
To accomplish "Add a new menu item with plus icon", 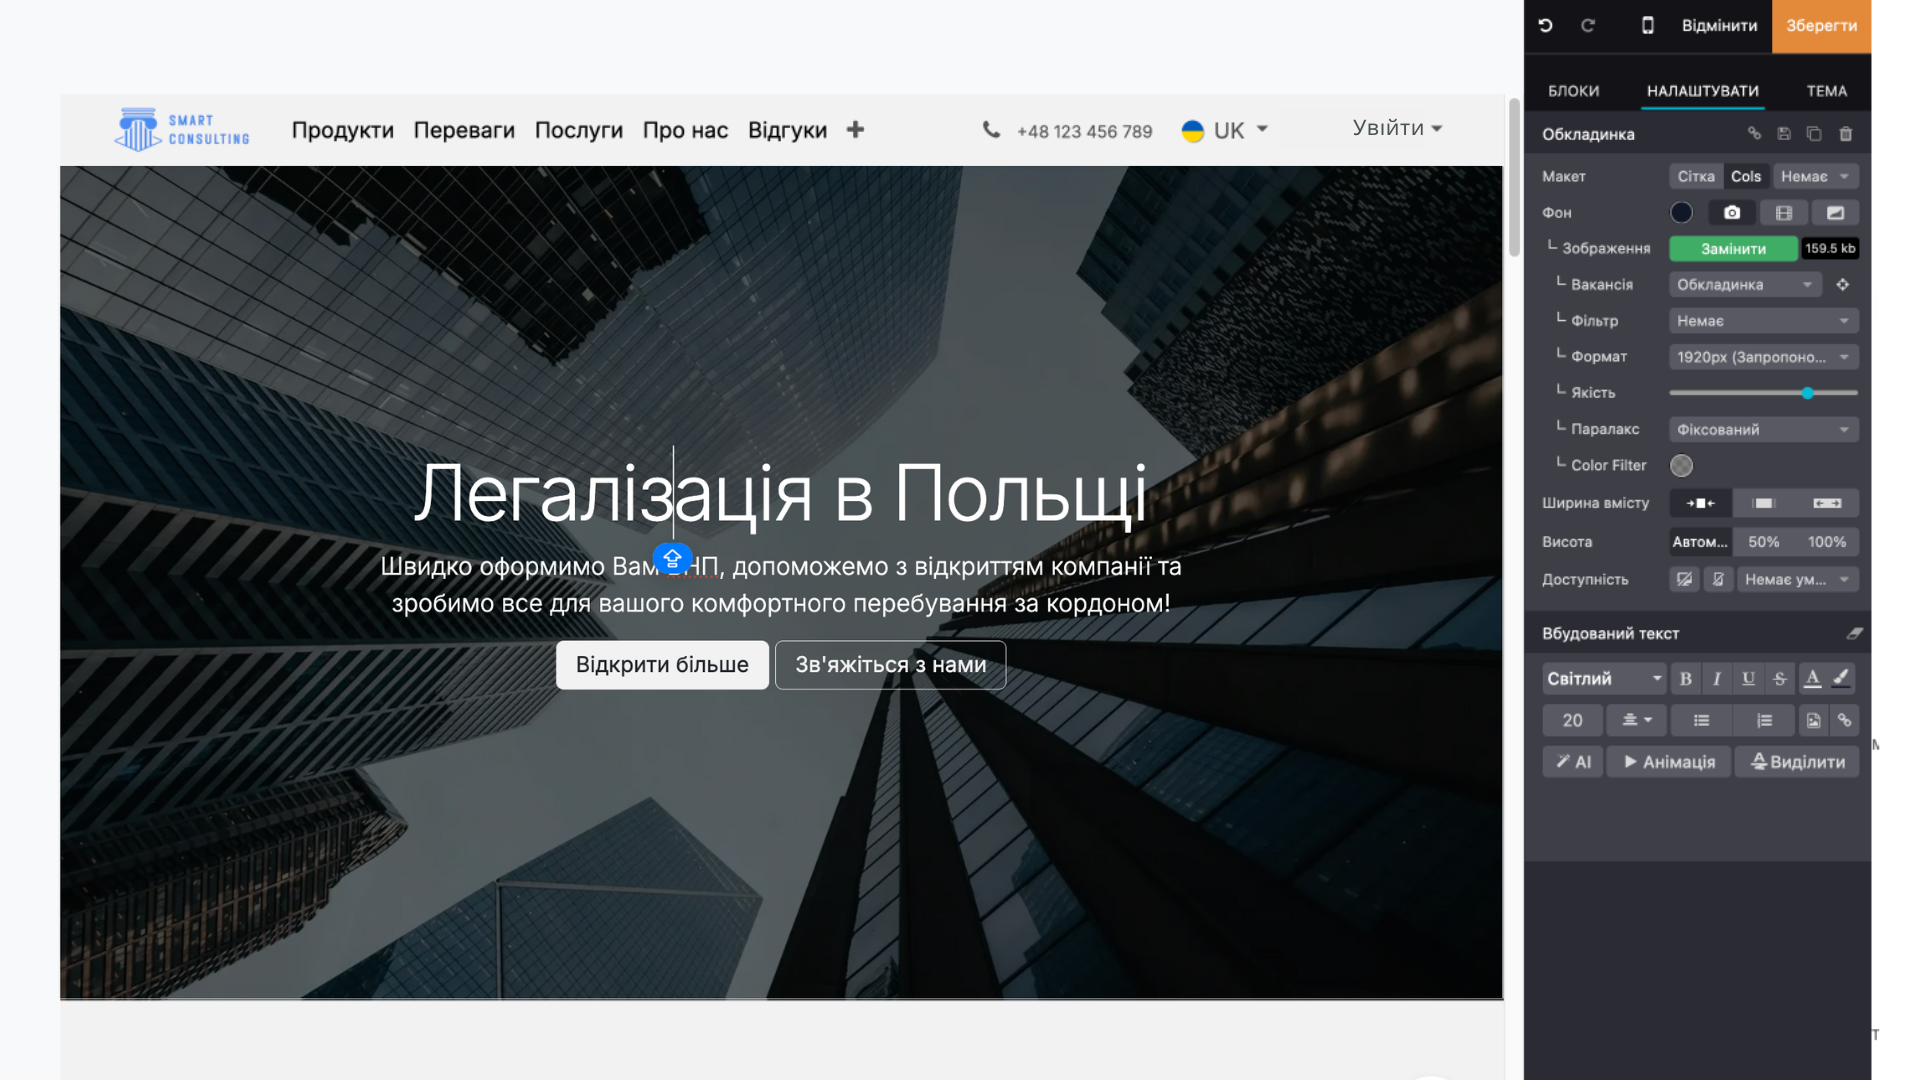I will point(855,130).
